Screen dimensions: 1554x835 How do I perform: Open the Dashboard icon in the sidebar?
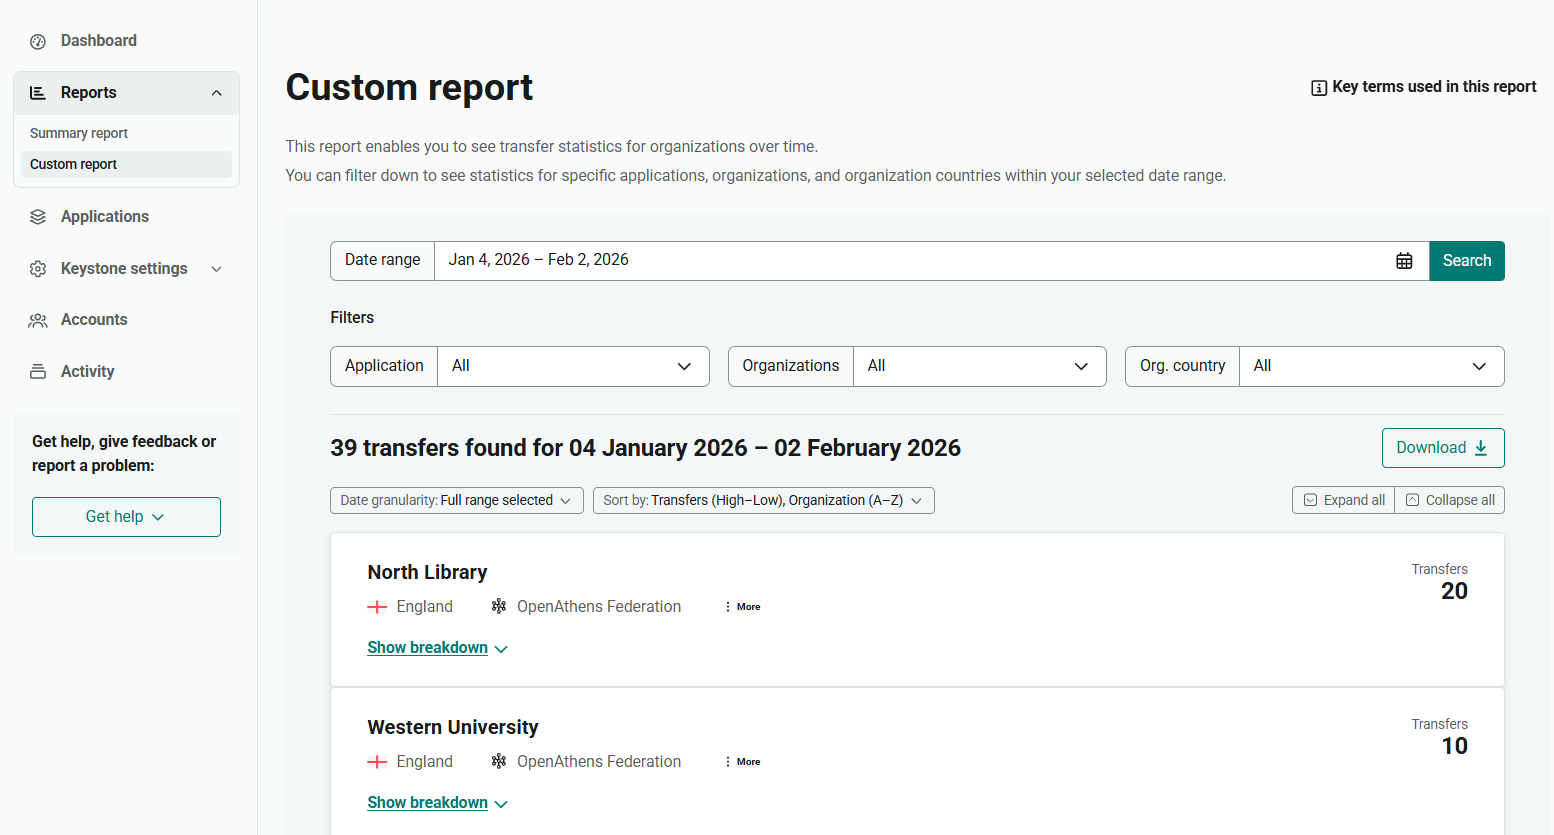(x=37, y=40)
